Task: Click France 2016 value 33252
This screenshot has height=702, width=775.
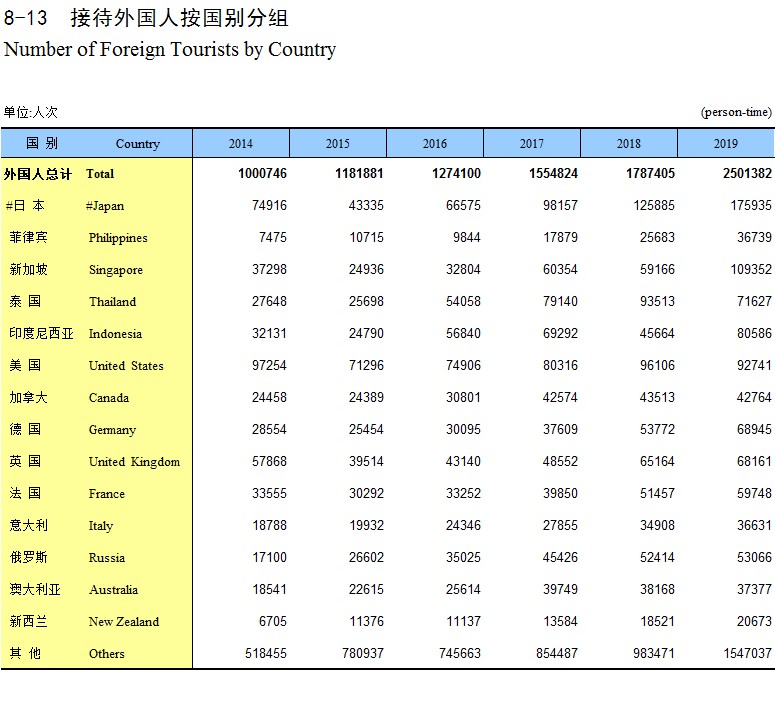Action: click(463, 493)
